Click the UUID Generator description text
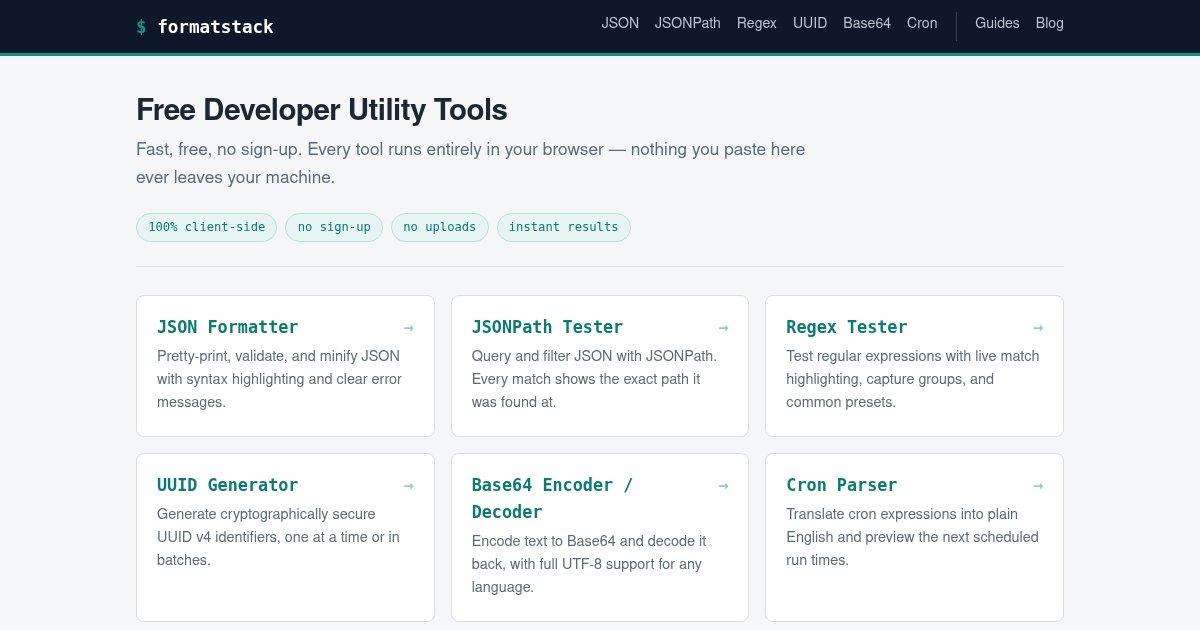1200x630 pixels. 278,537
